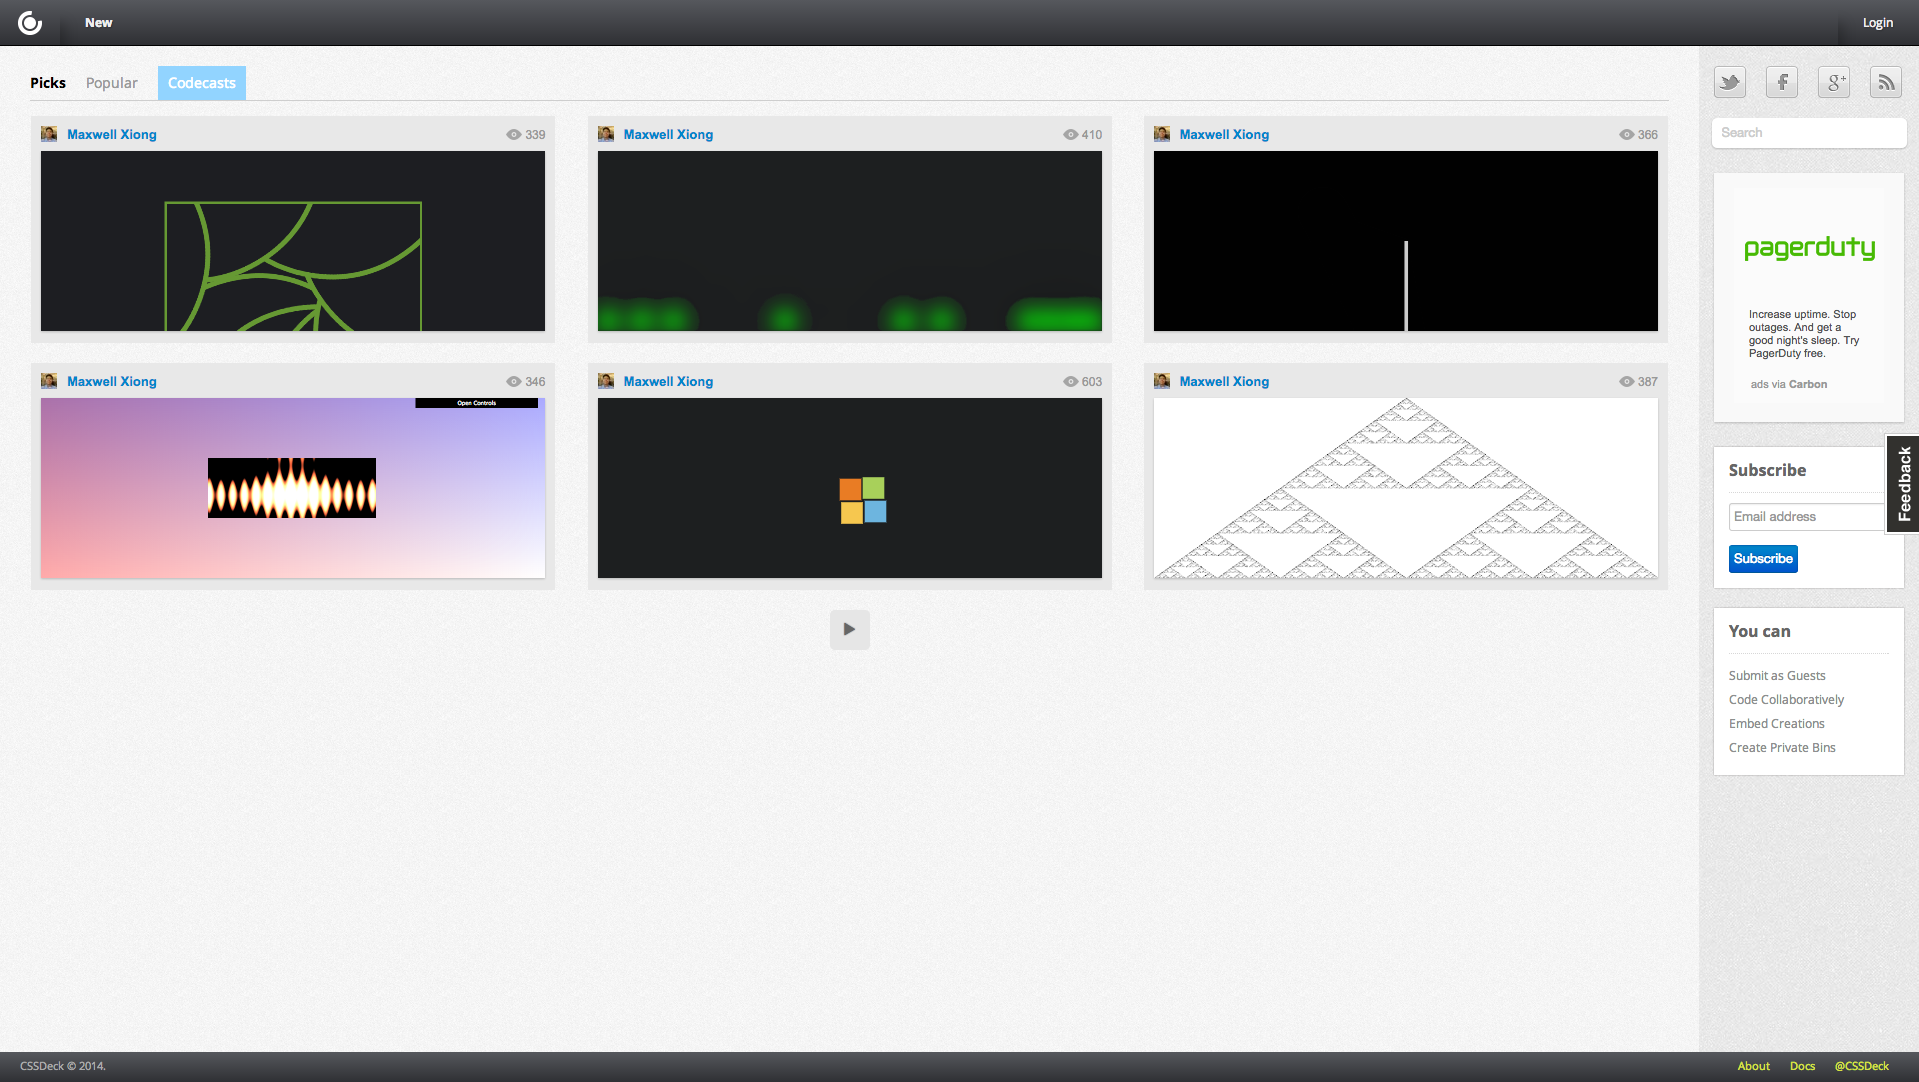The width and height of the screenshot is (1919, 1082).
Task: Open the black vertical line thumbnail
Action: 1406,241
